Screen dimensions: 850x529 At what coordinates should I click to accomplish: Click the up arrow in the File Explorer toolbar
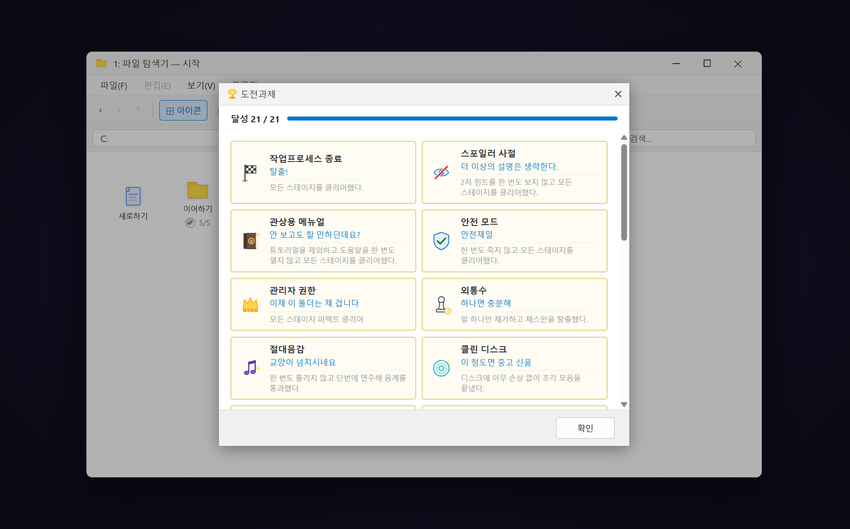138,111
